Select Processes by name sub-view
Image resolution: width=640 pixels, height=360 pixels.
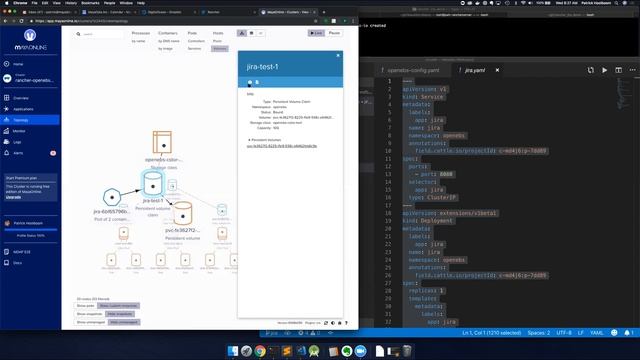[138, 41]
